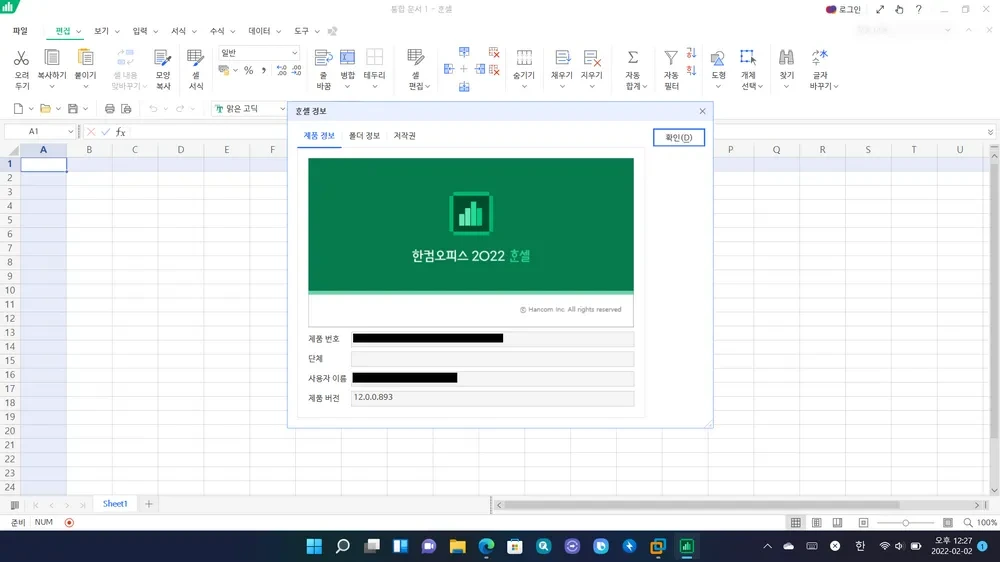Click the Fill (채우기) icon

click(562, 57)
